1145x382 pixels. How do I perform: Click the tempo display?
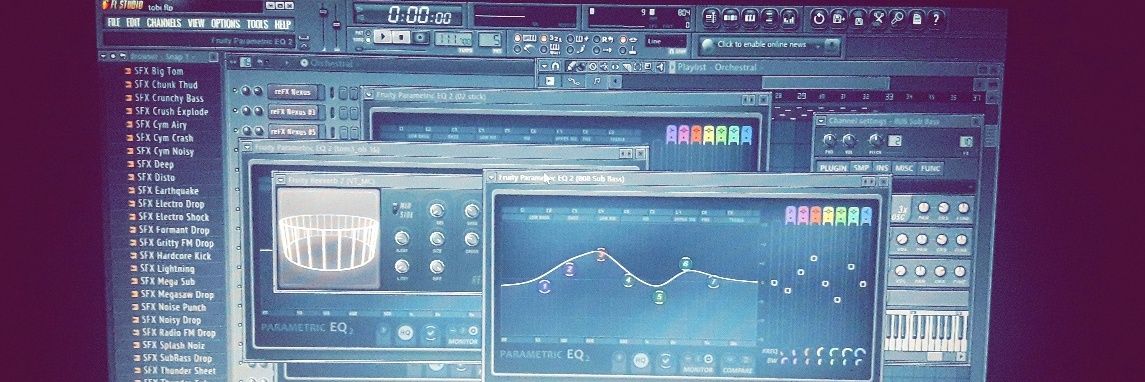click(x=453, y=39)
